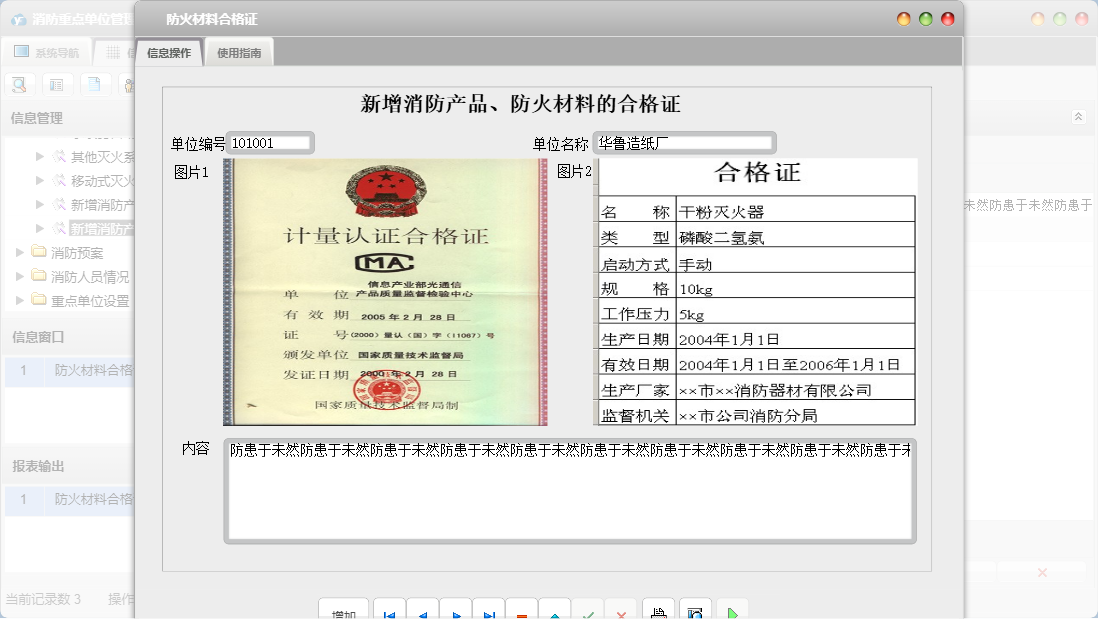Open the search icon in the left toolbar
The width and height of the screenshot is (1098, 640).
pos(18,84)
